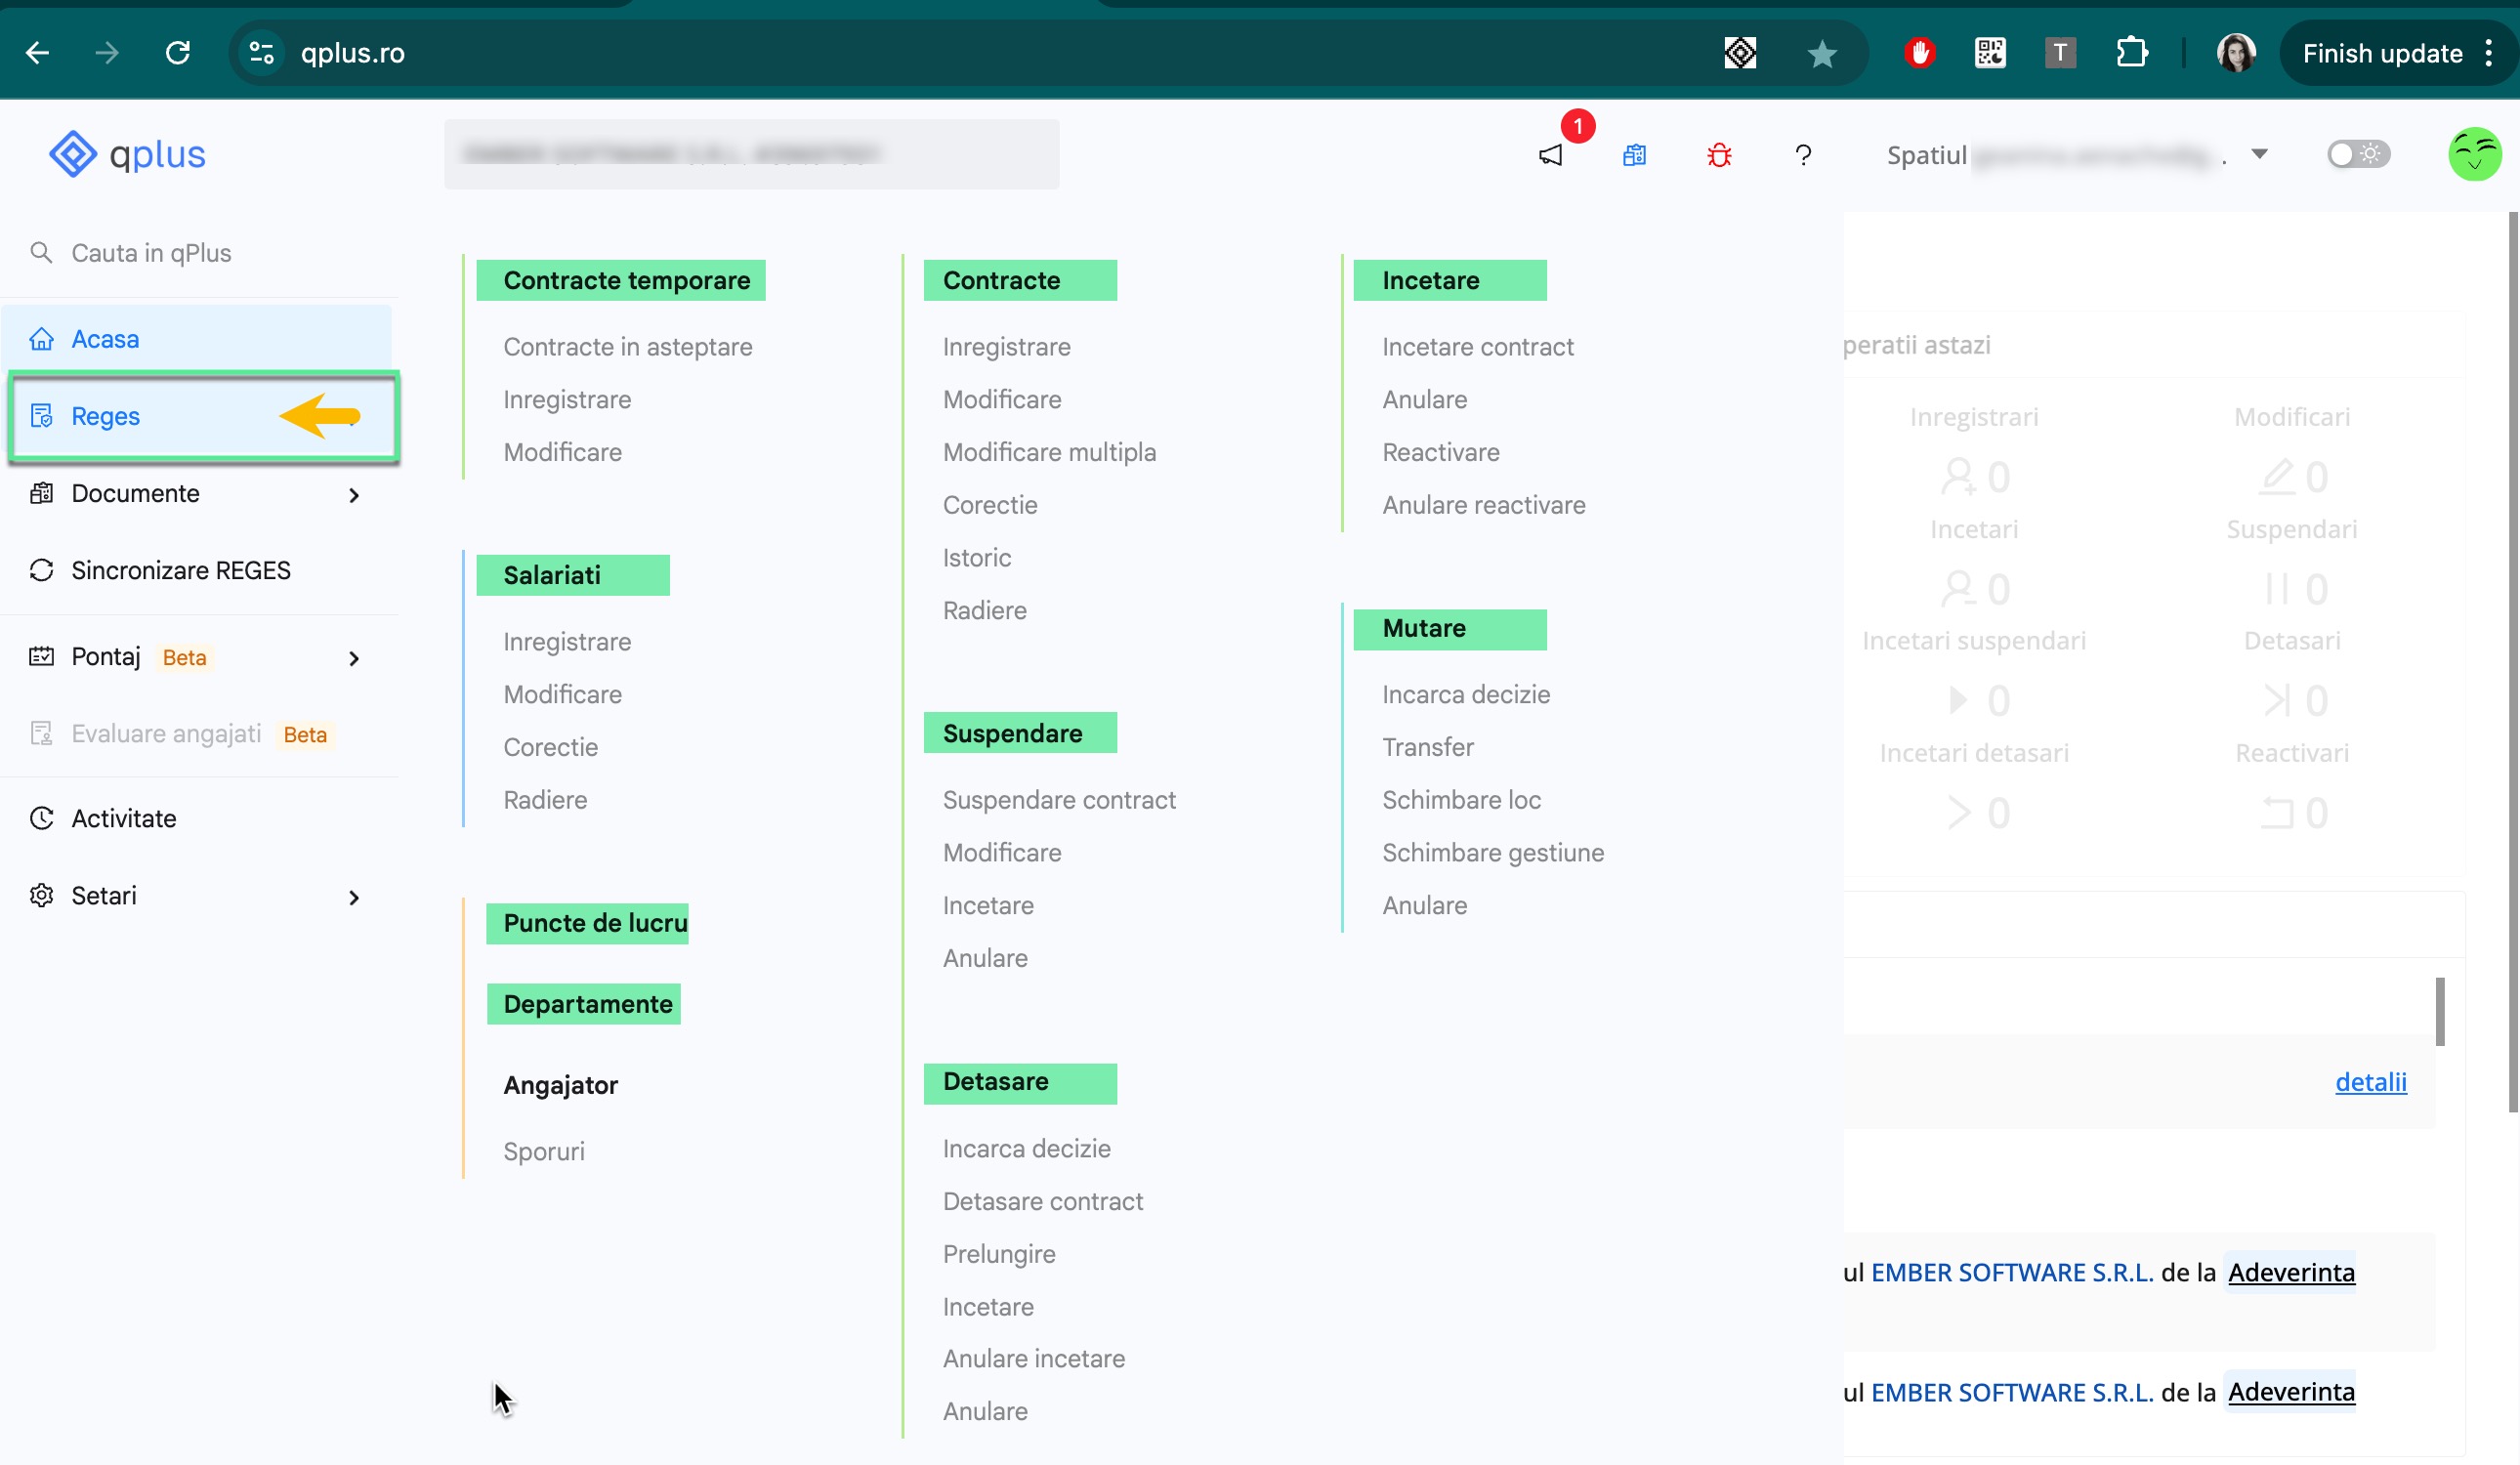
Task: Select Schimbare loc option
Action: coord(1462,799)
